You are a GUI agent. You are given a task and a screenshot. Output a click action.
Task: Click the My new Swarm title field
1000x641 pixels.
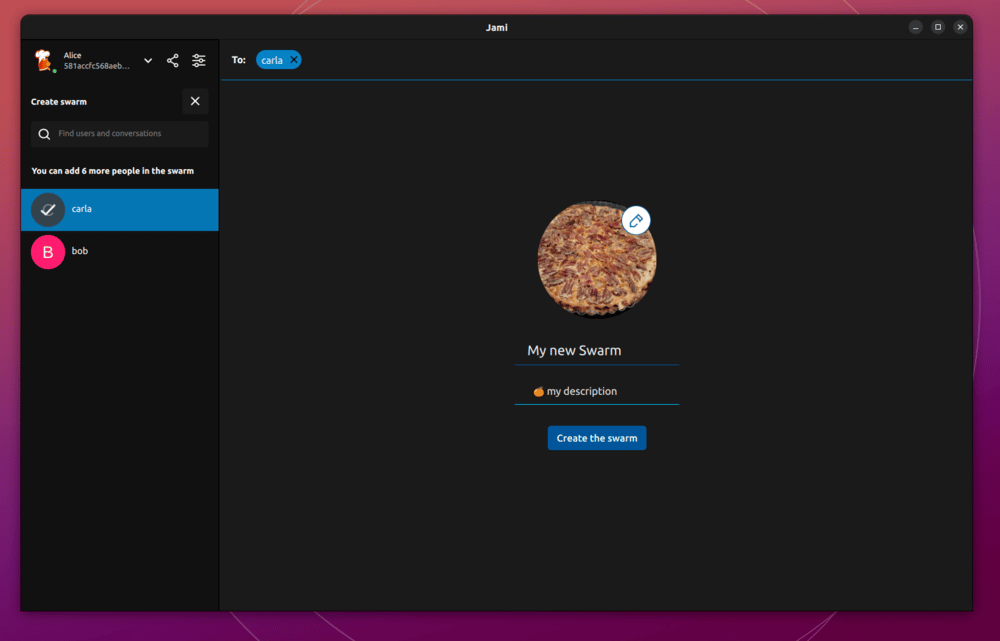[x=597, y=351]
